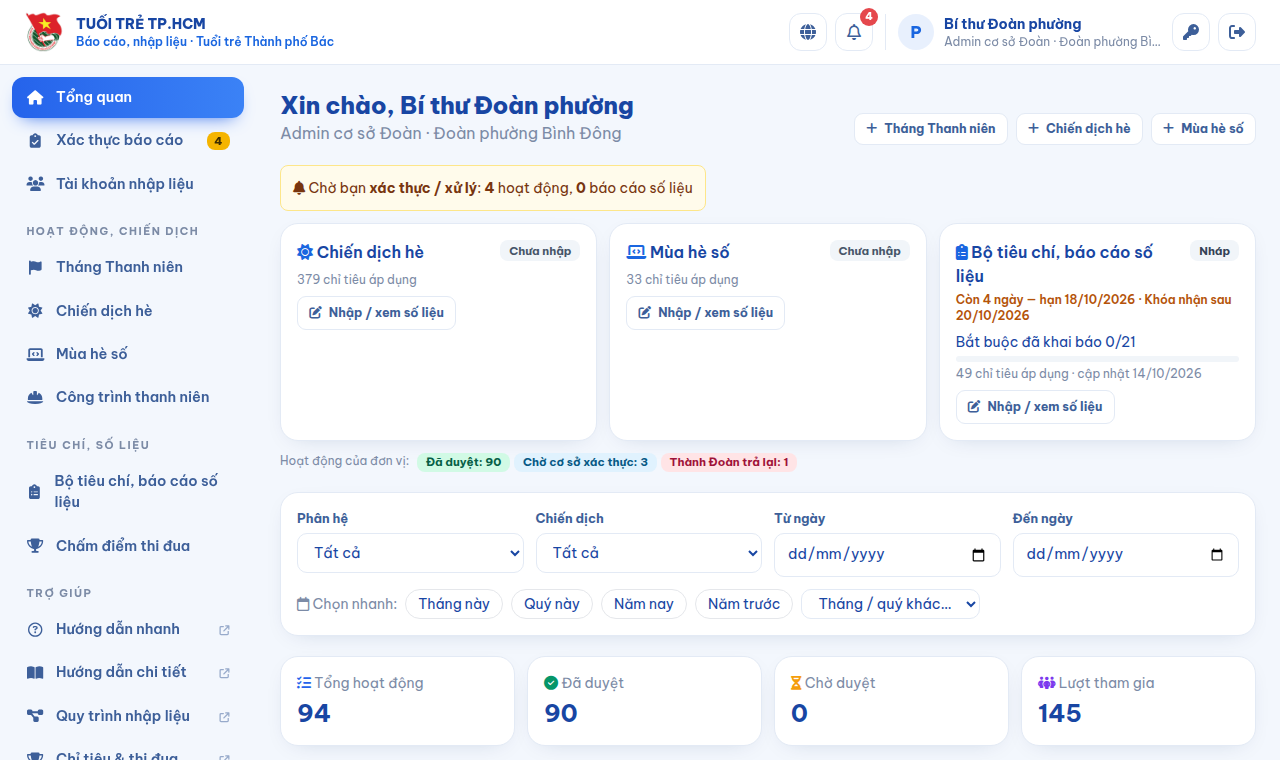Select the Năm trước quick filter

coord(744,604)
